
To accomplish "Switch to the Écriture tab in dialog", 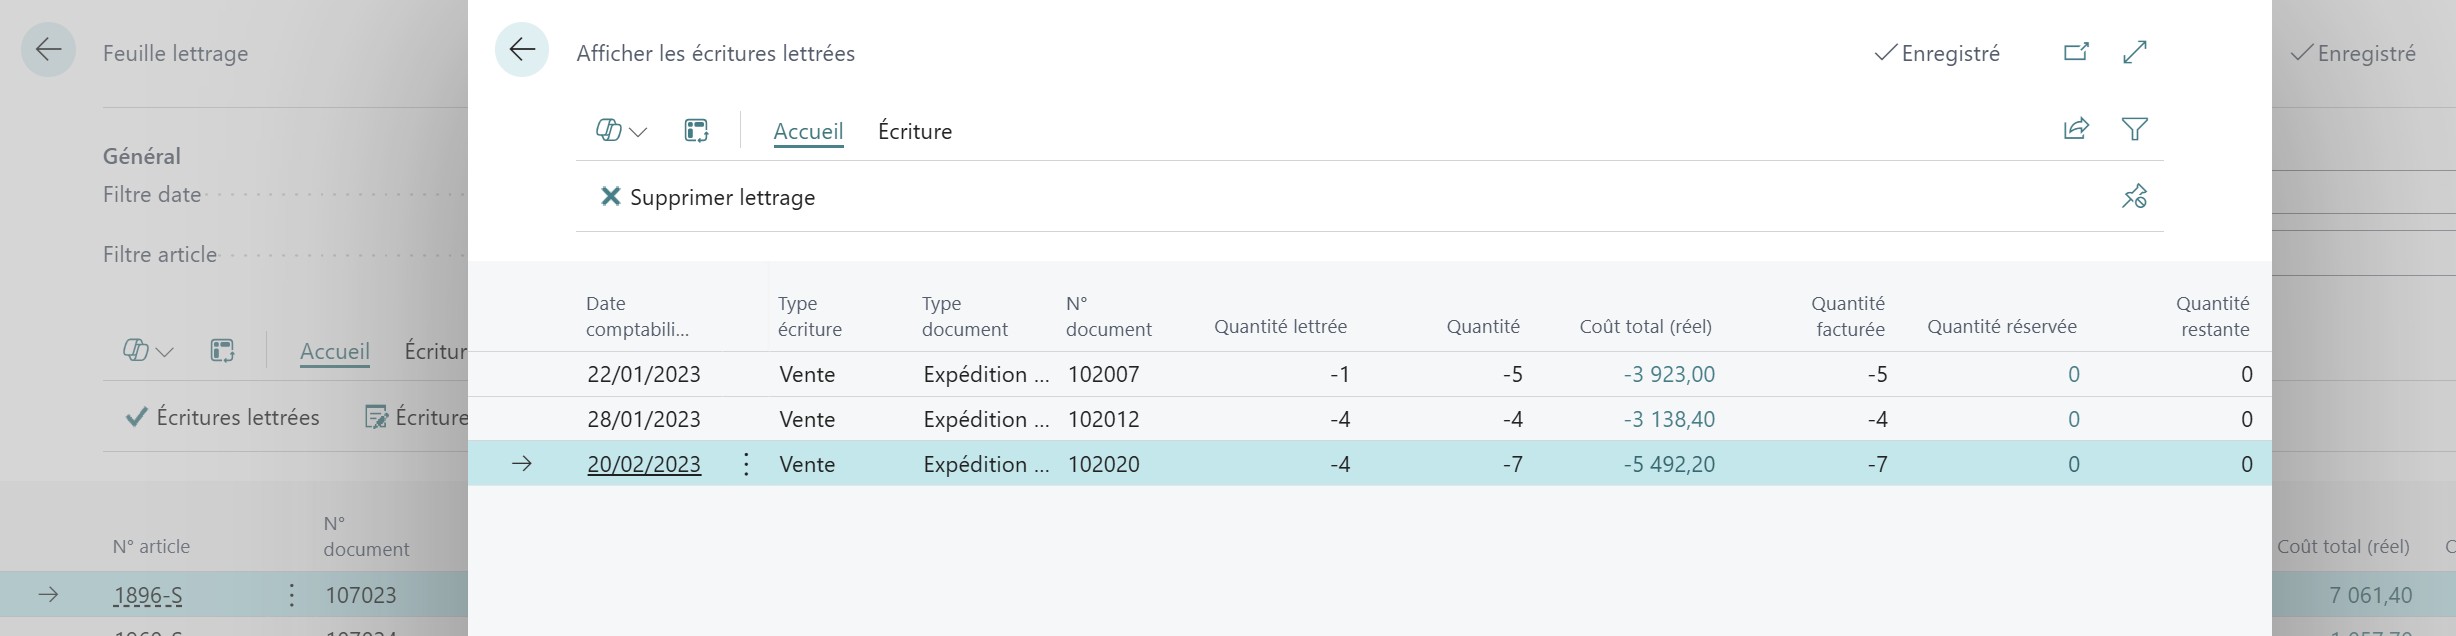I will [x=914, y=131].
